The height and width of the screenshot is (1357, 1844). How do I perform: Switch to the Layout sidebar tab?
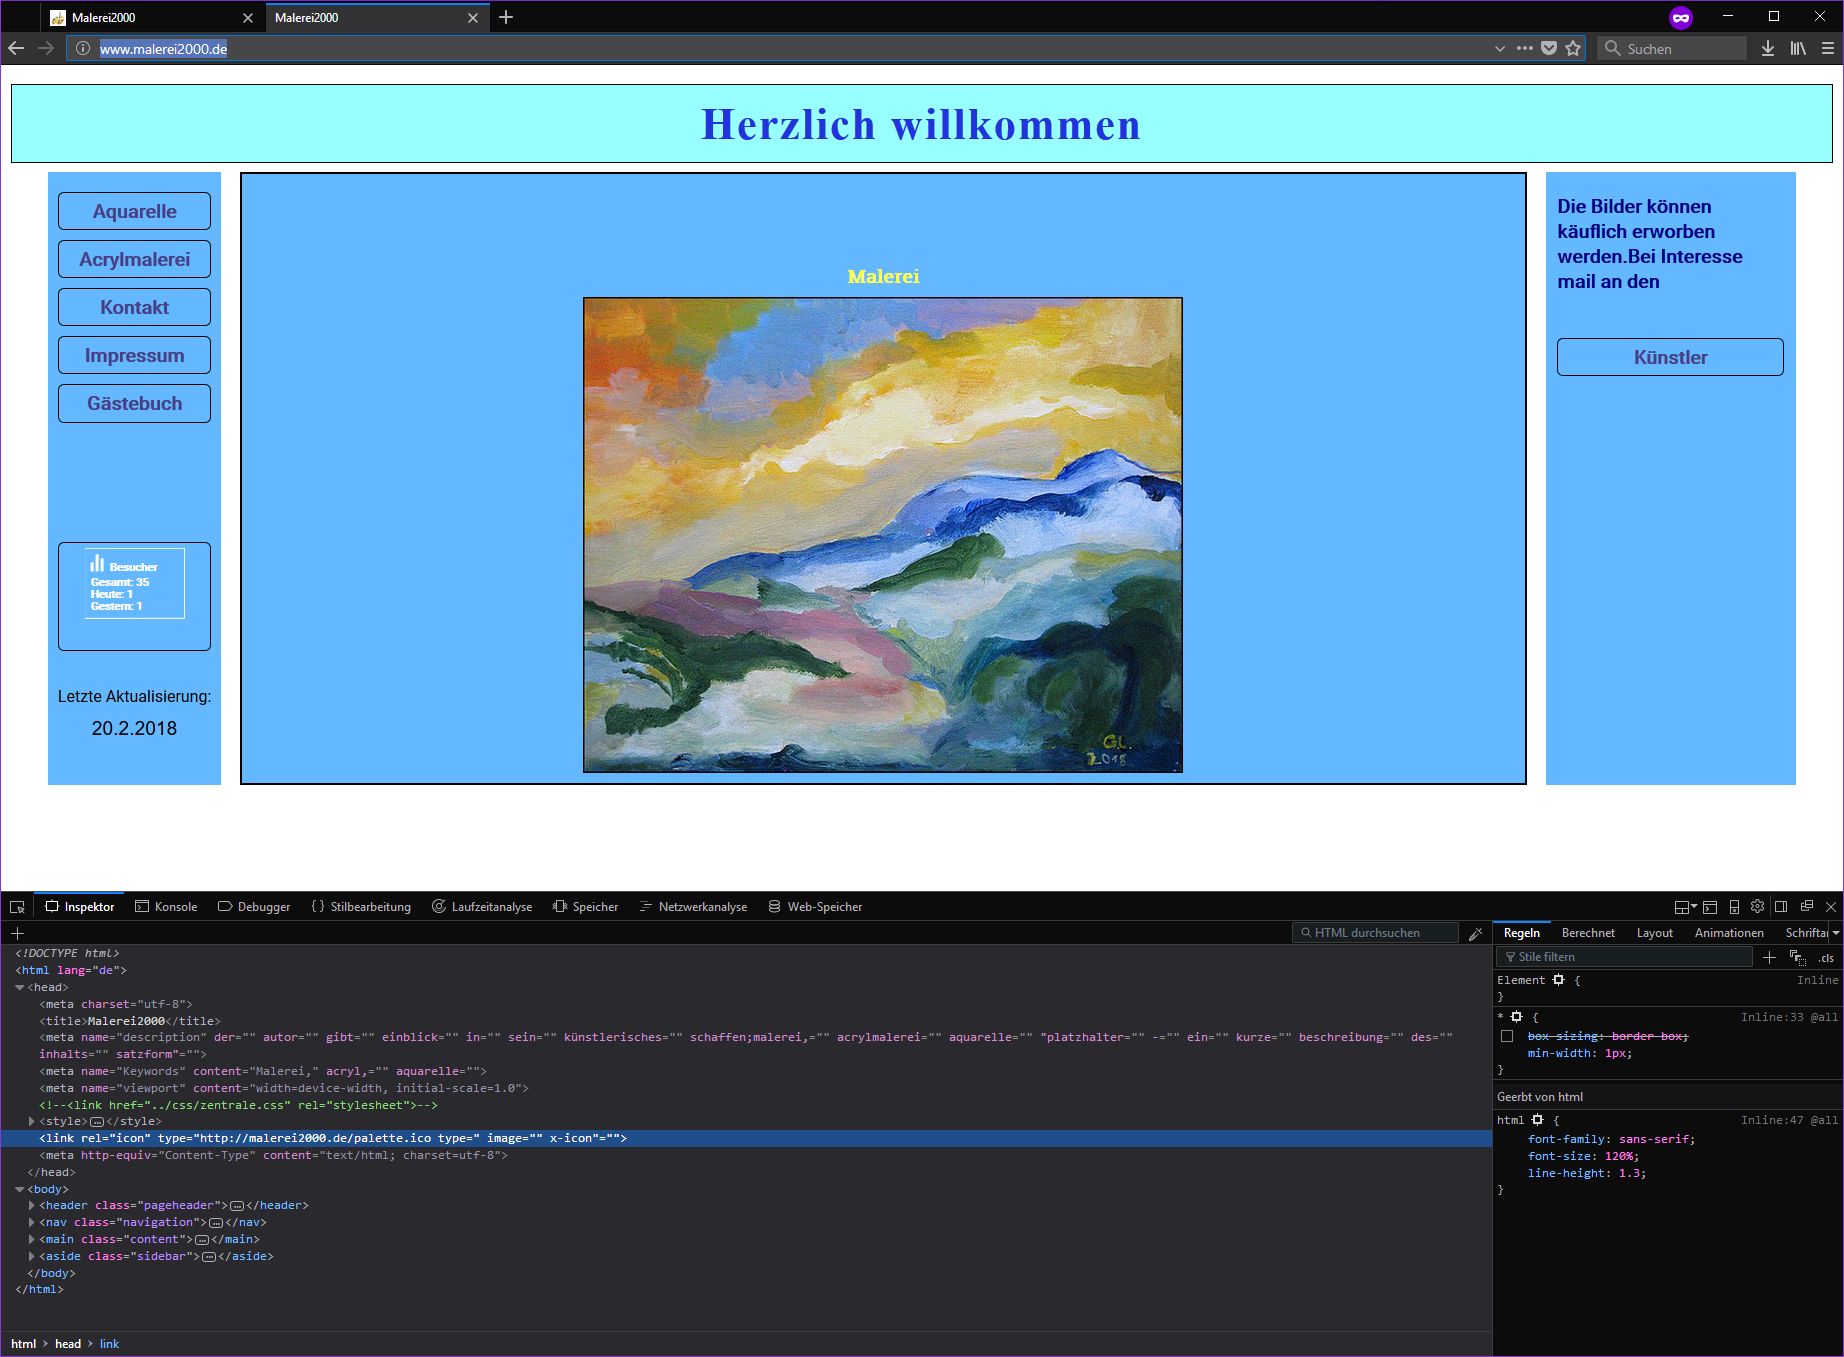(1655, 933)
